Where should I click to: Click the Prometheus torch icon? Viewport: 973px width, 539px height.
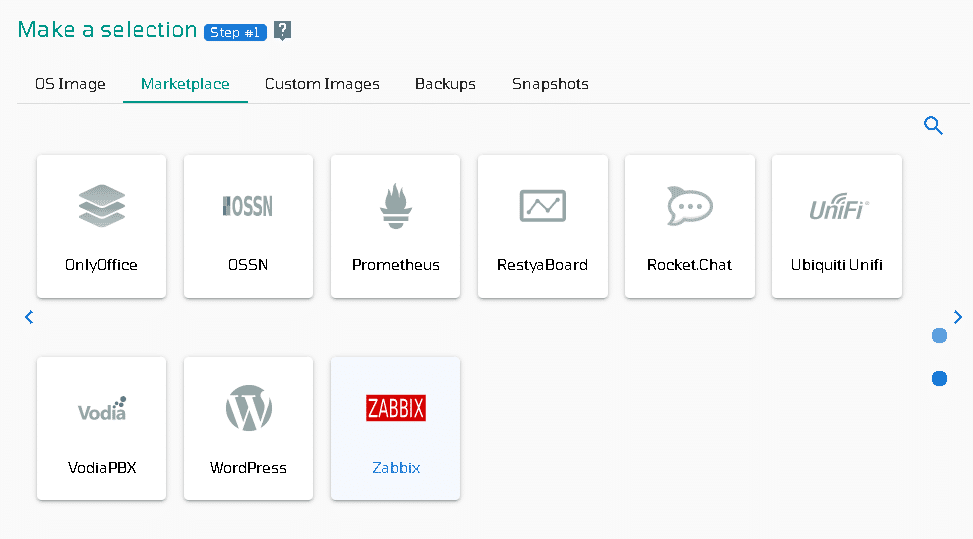coord(395,206)
